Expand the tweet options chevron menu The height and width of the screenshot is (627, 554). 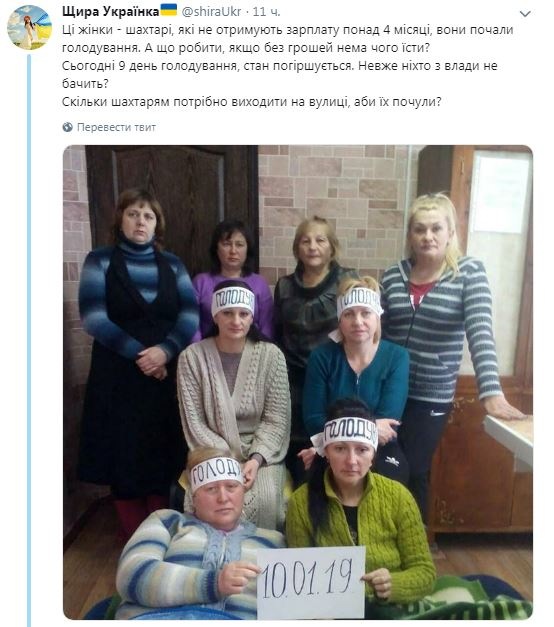coord(525,14)
